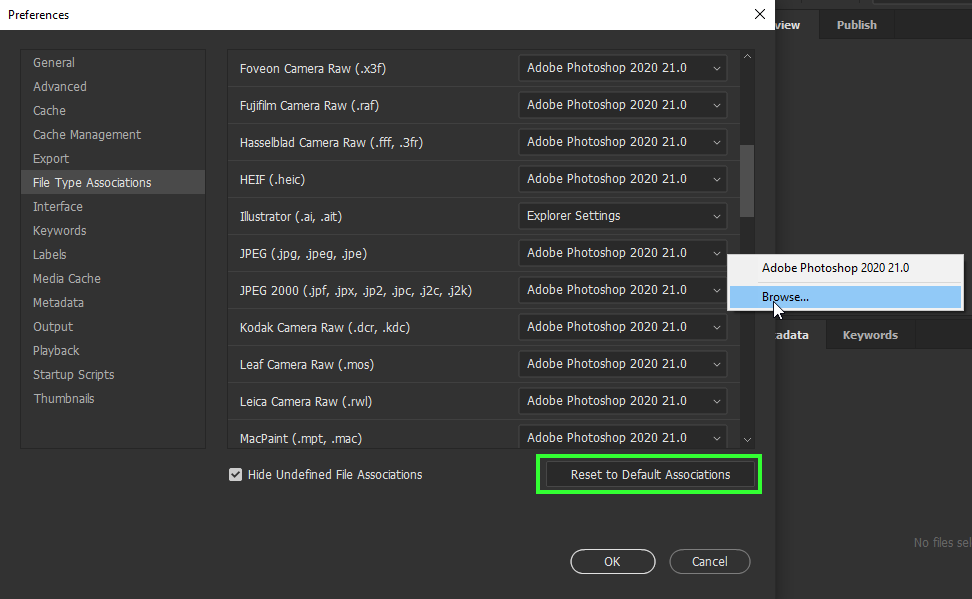Click Hasselblad Camera Raw (.fff, .3fr) label

(x=332, y=143)
